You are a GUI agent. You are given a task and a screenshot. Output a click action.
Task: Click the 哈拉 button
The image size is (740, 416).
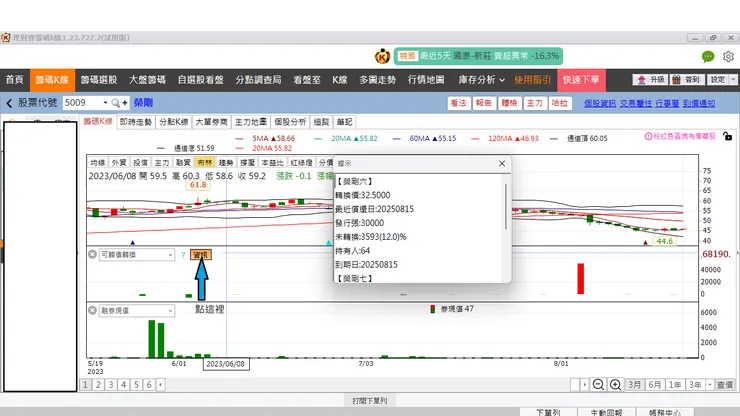pos(560,103)
